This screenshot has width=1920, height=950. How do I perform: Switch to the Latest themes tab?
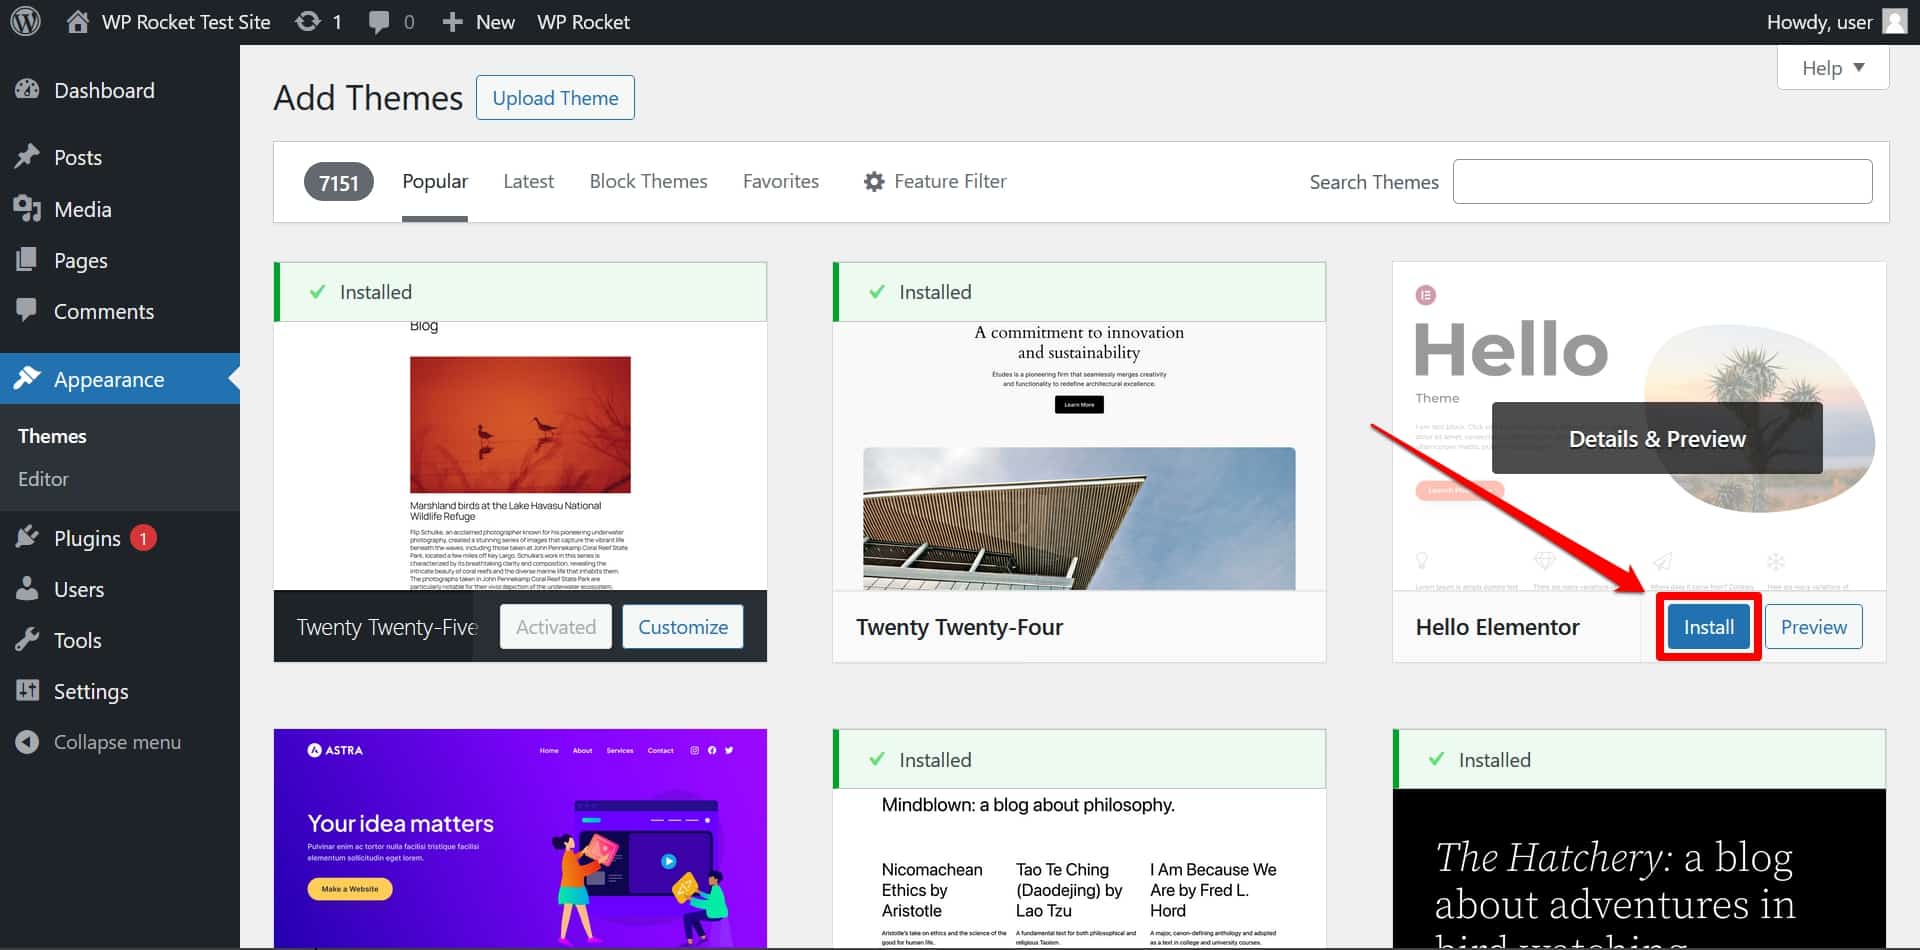click(528, 181)
